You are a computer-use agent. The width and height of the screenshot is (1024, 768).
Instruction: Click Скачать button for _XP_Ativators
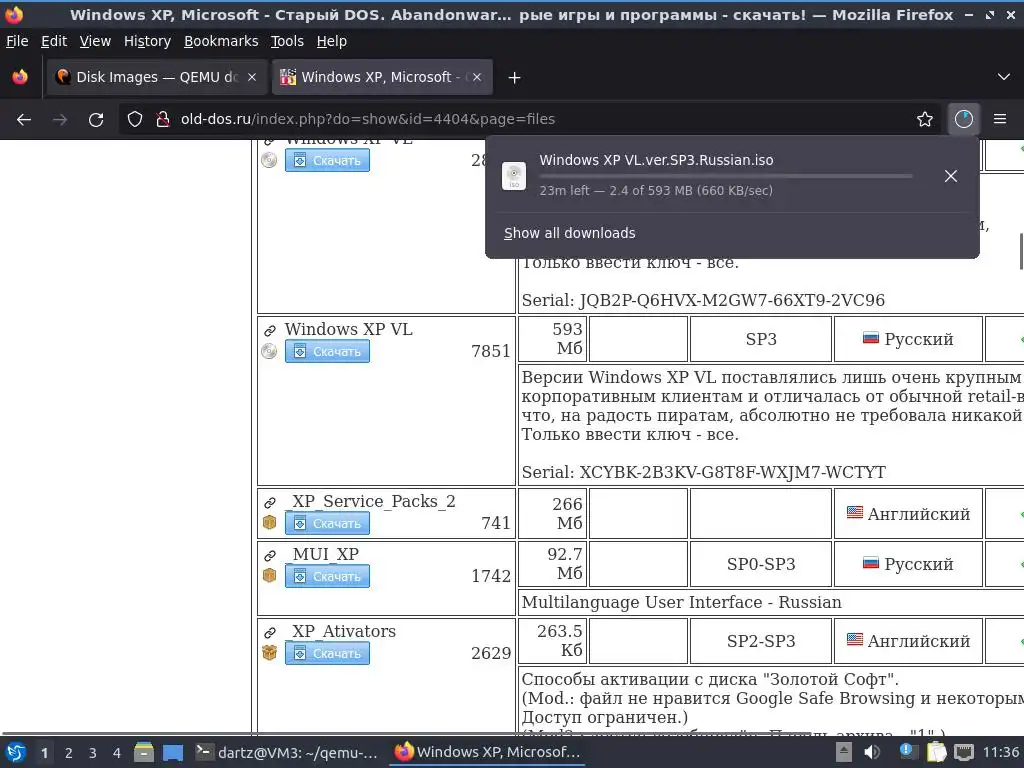pos(327,653)
